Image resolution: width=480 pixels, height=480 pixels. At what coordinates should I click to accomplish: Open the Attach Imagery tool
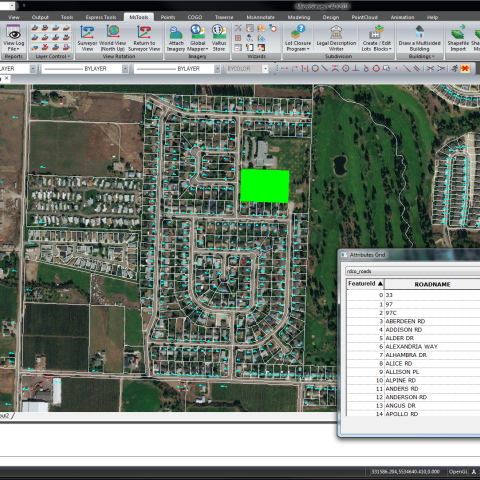(176, 38)
